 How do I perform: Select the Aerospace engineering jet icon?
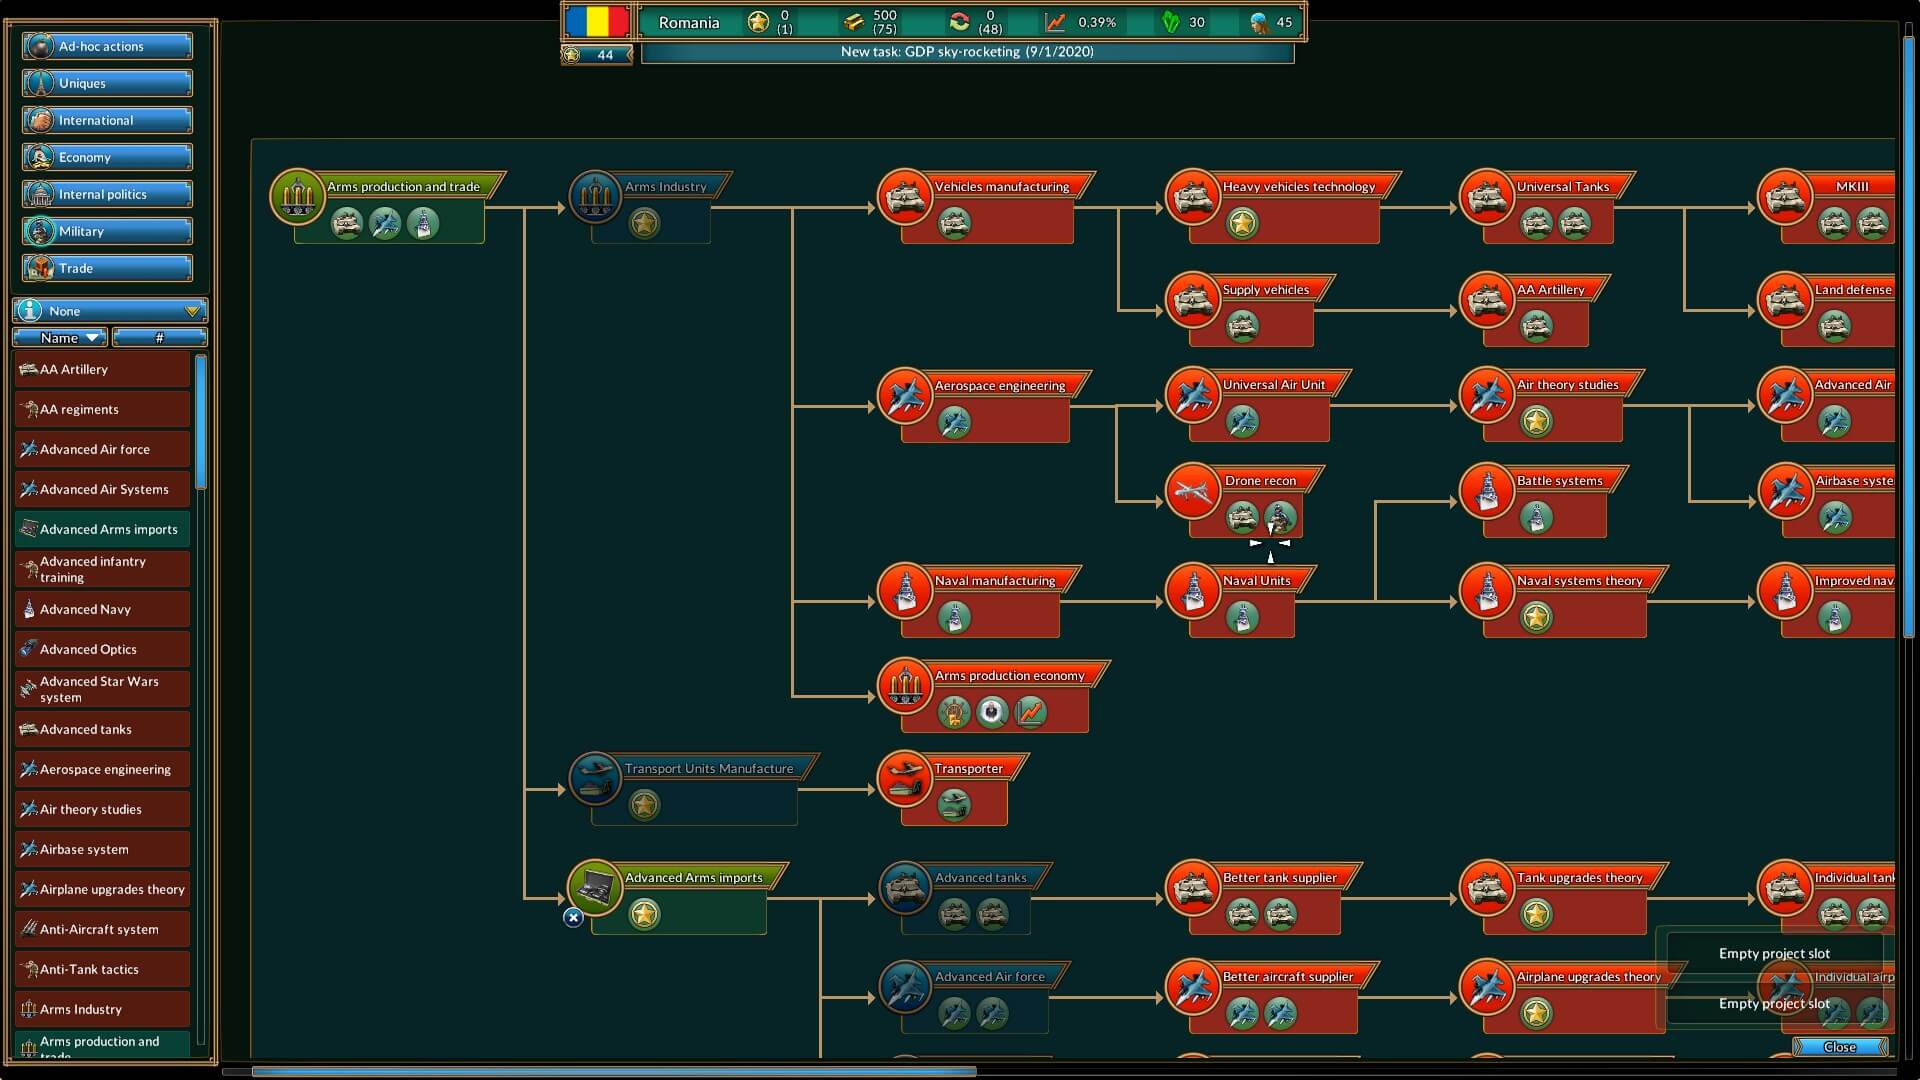tap(905, 396)
